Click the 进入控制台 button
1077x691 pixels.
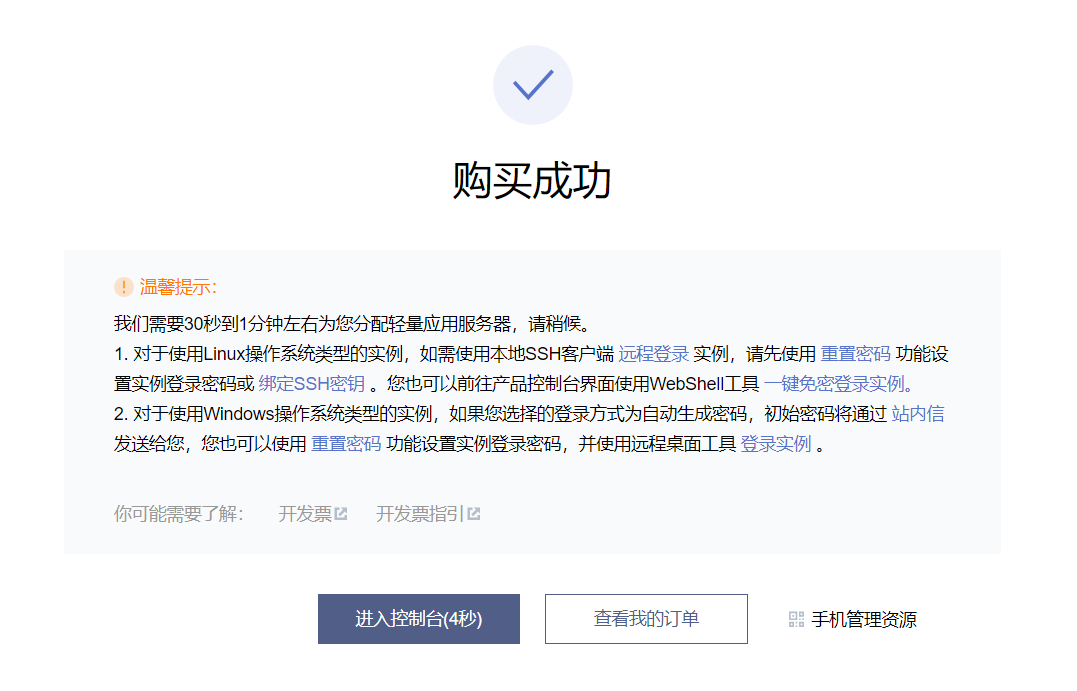pos(418,618)
